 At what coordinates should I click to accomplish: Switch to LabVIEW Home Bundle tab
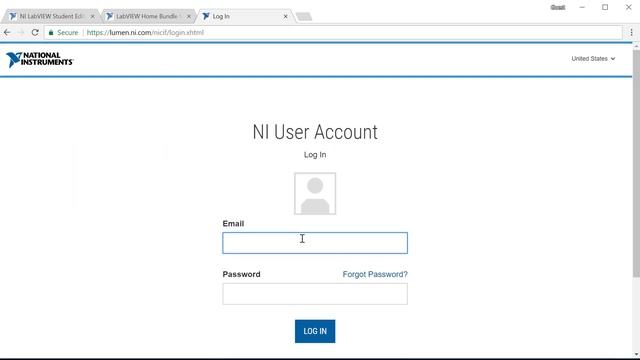point(147,16)
